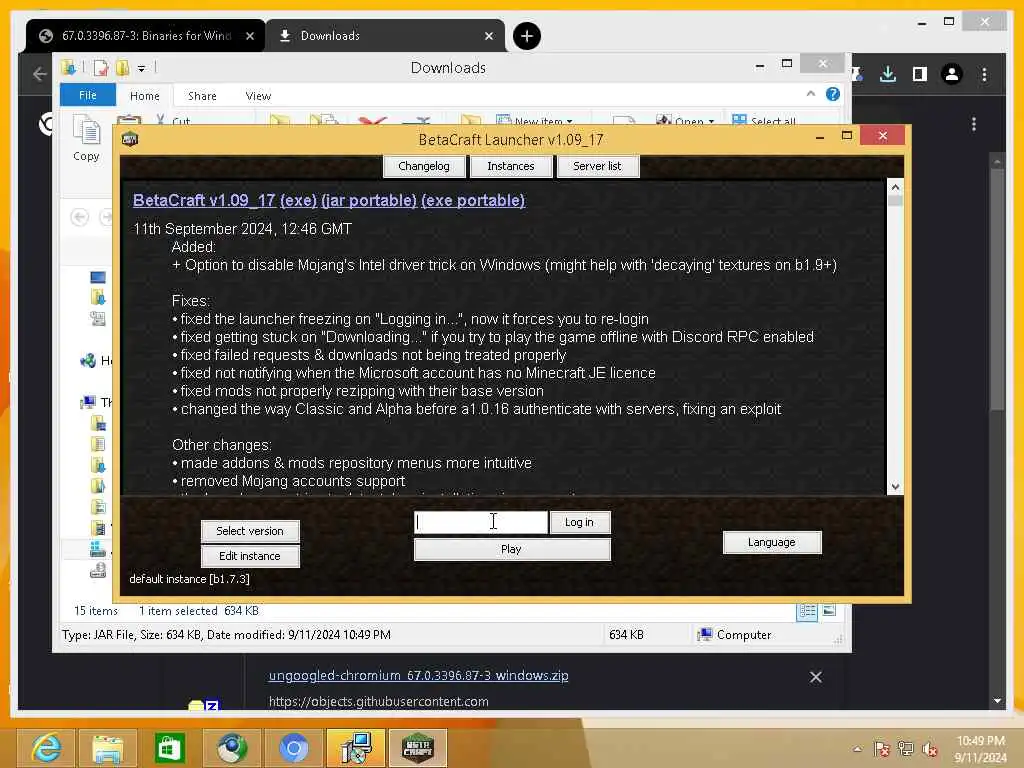Image resolution: width=1024 pixels, height=768 pixels.
Task: Open a new browser tab
Action: (x=527, y=36)
